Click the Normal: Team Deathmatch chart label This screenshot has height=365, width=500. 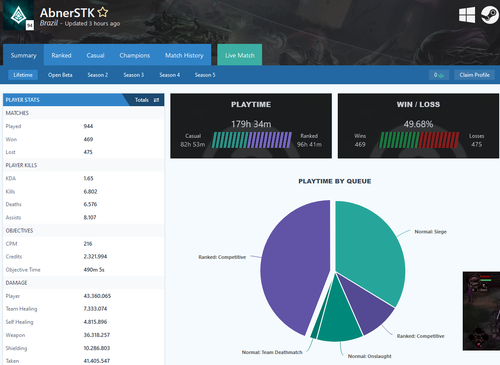coord(272,352)
